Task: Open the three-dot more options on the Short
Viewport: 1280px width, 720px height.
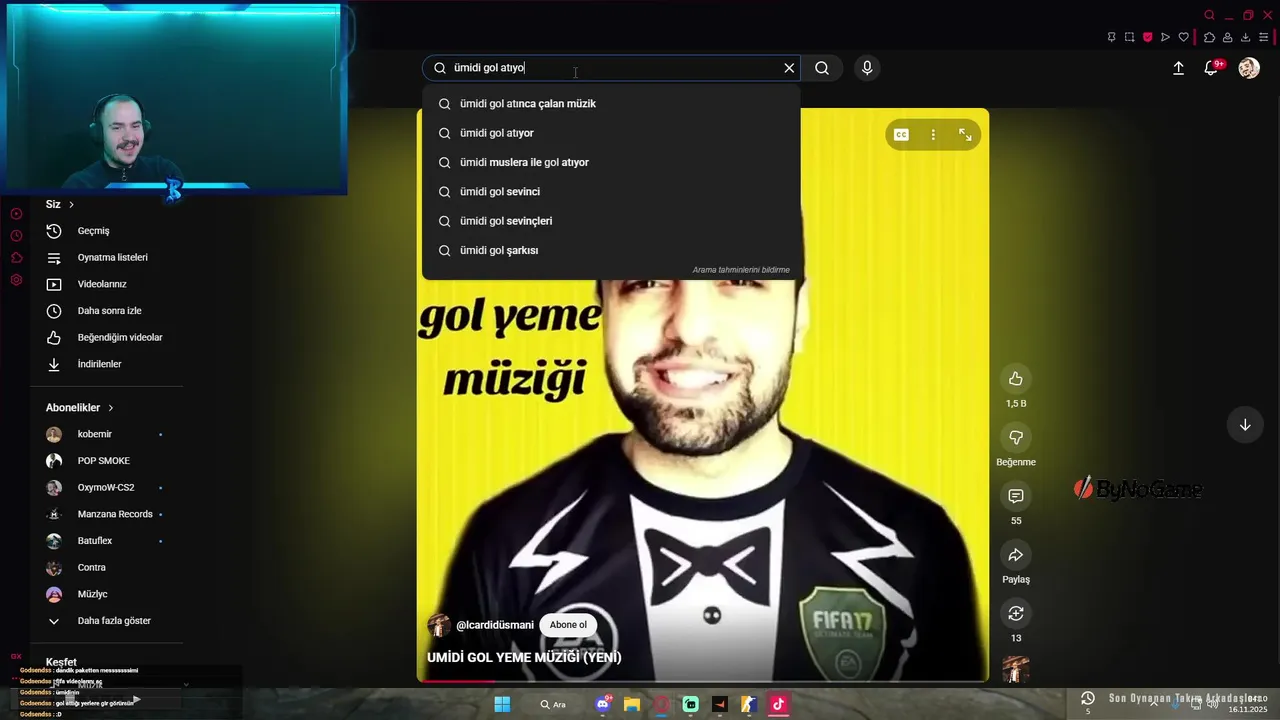Action: [x=933, y=135]
